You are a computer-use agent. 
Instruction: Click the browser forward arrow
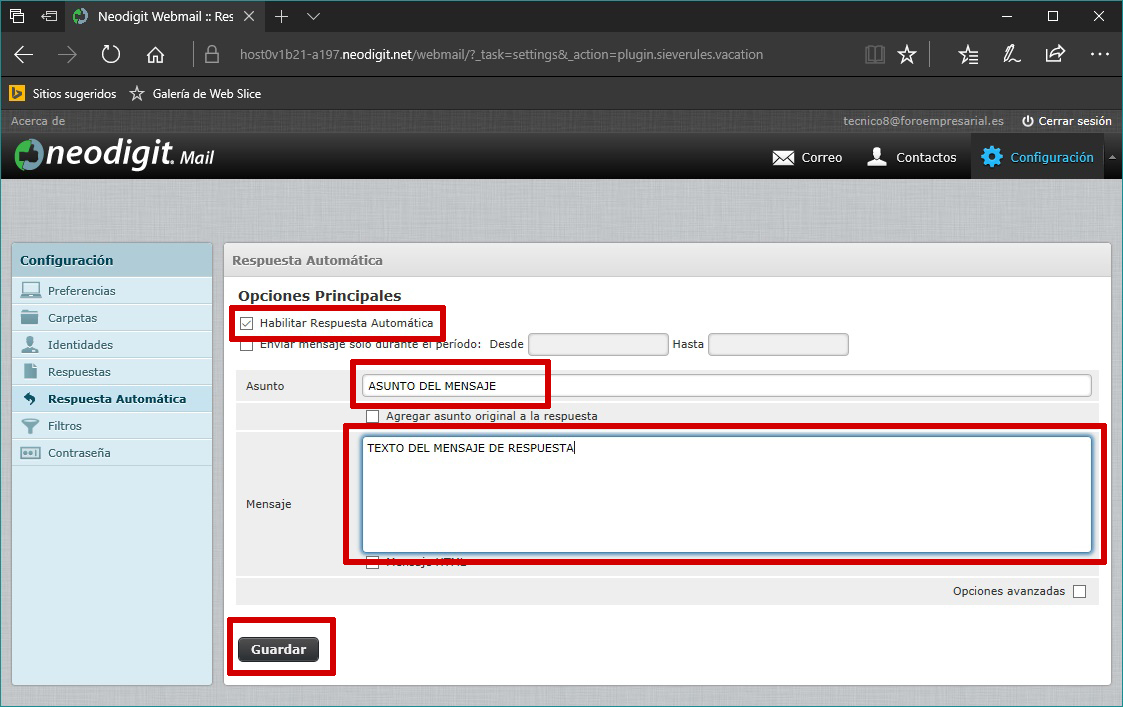(67, 54)
